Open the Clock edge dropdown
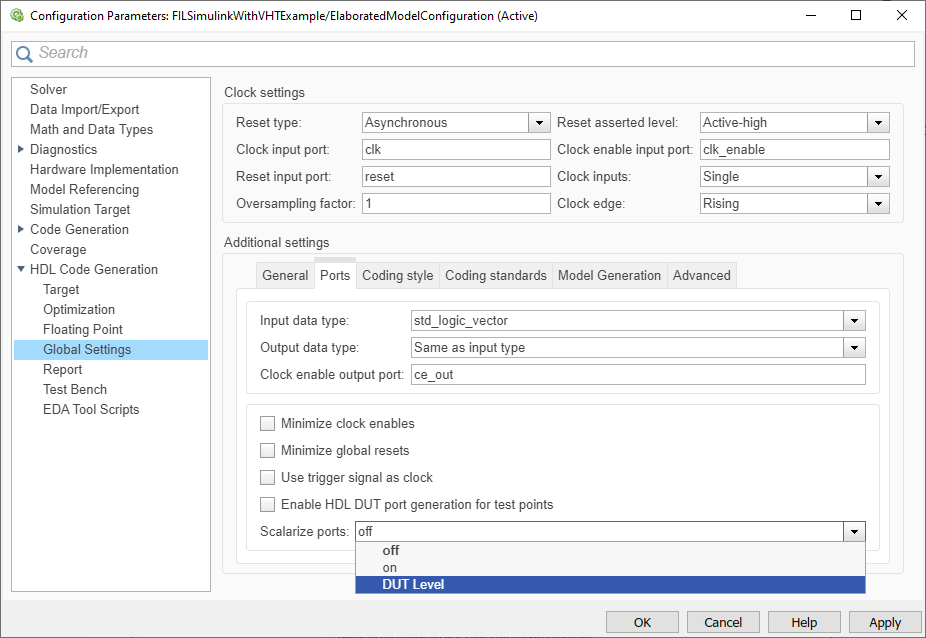926x638 pixels. (878, 204)
